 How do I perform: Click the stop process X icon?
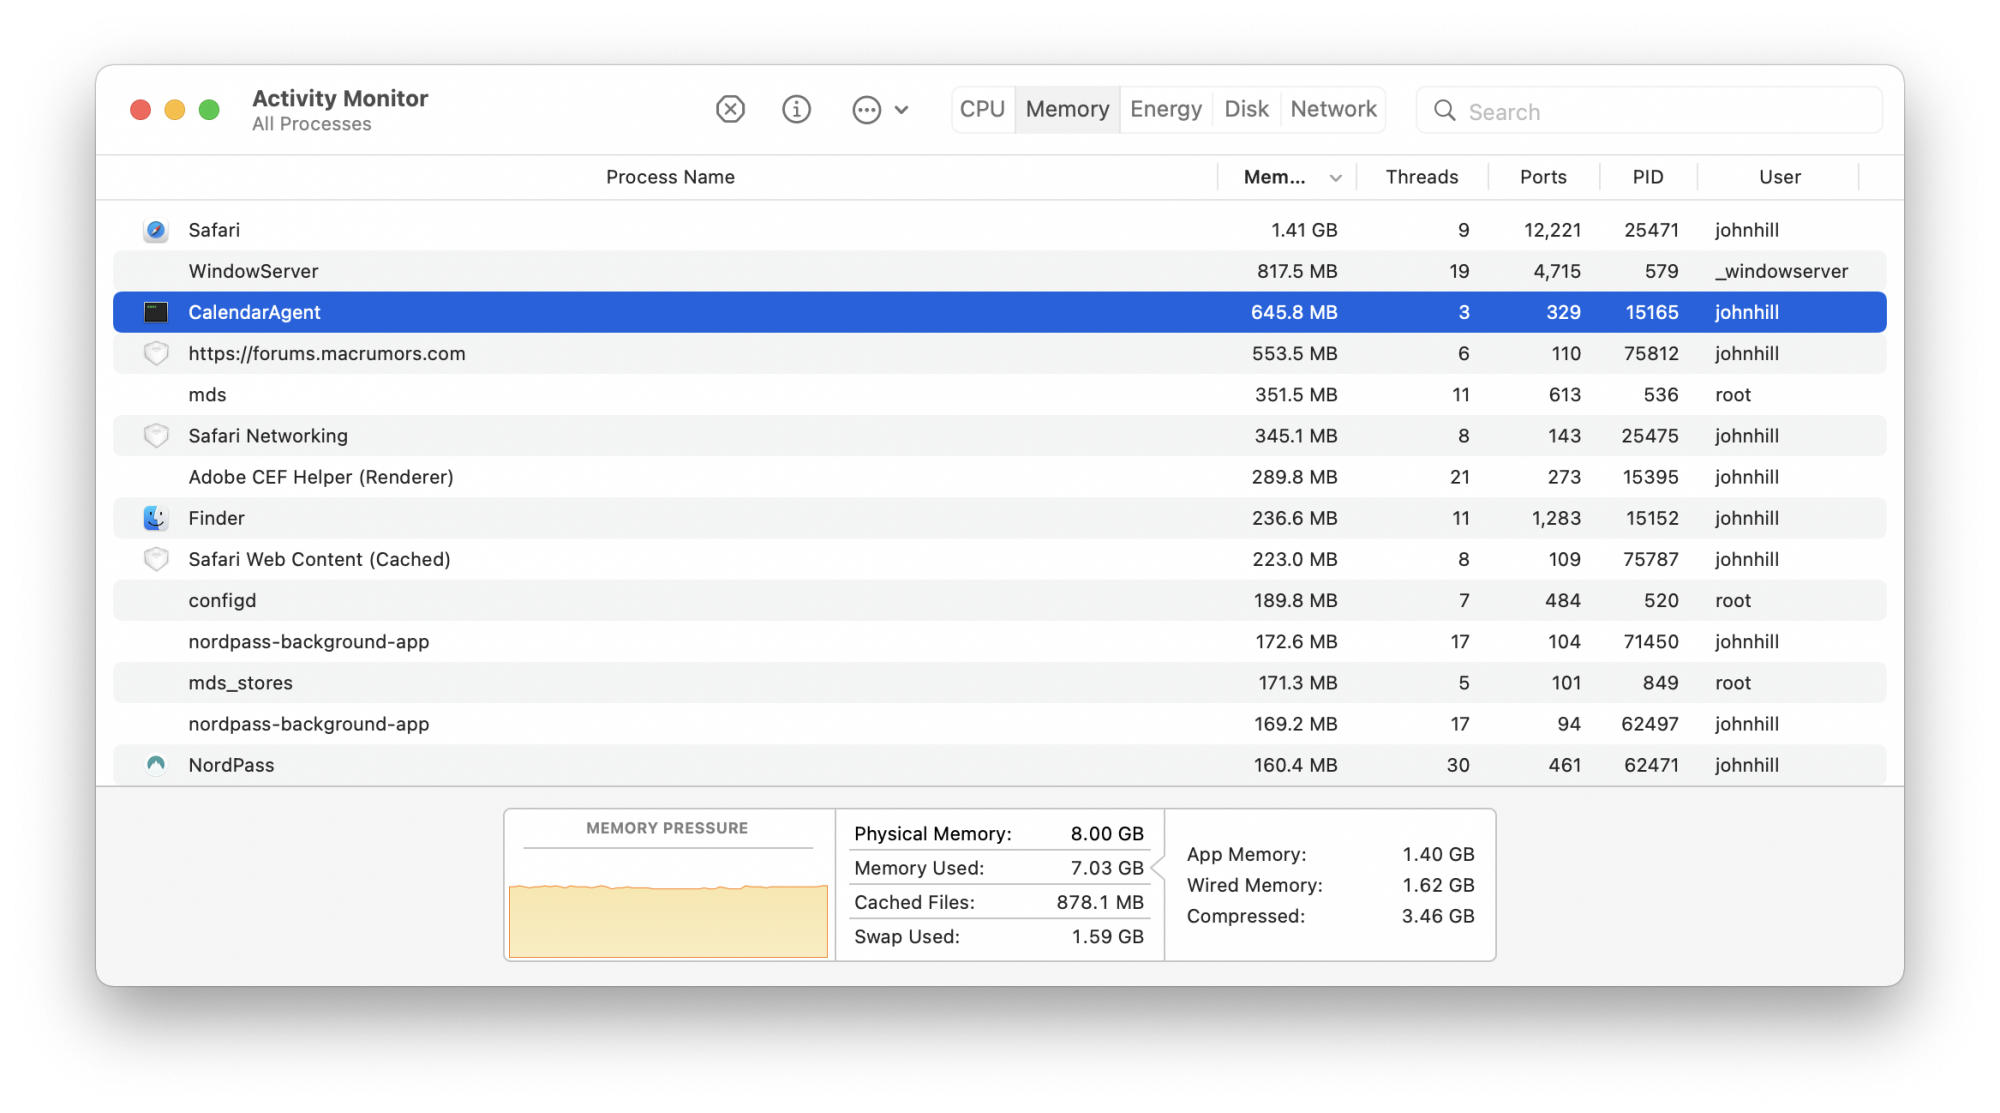730,109
